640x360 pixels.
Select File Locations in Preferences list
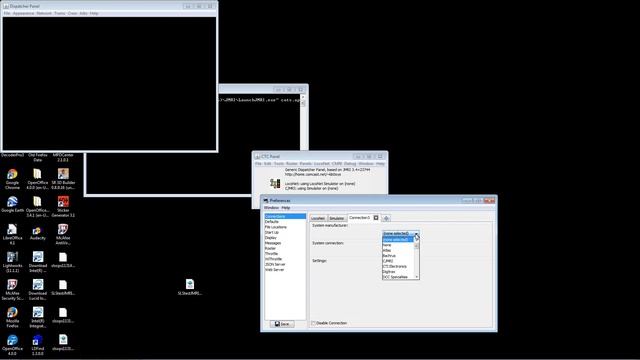285,227
